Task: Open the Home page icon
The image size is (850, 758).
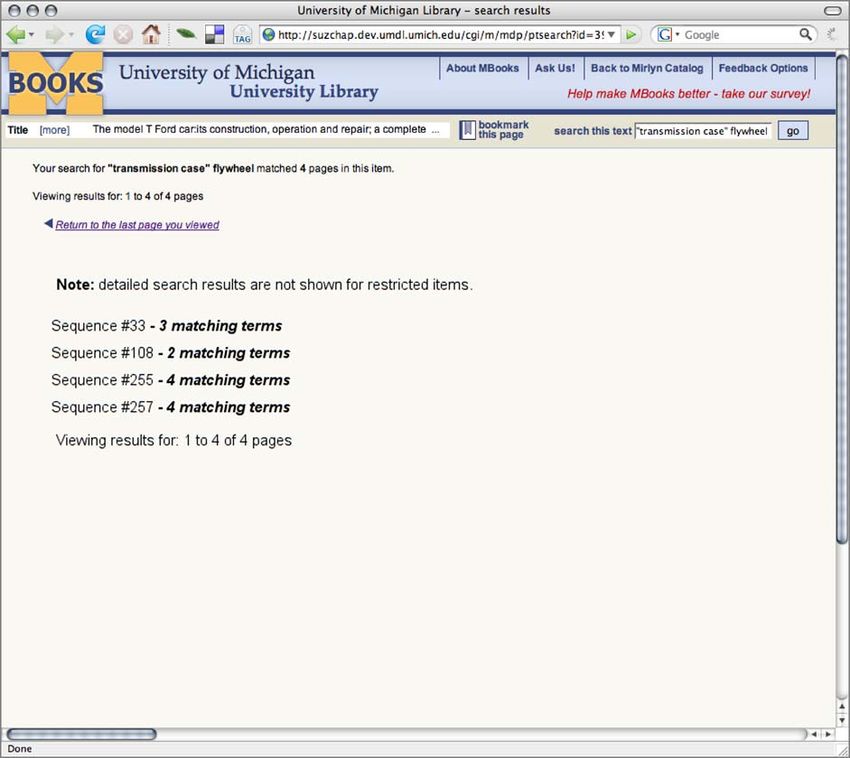Action: tap(151, 35)
